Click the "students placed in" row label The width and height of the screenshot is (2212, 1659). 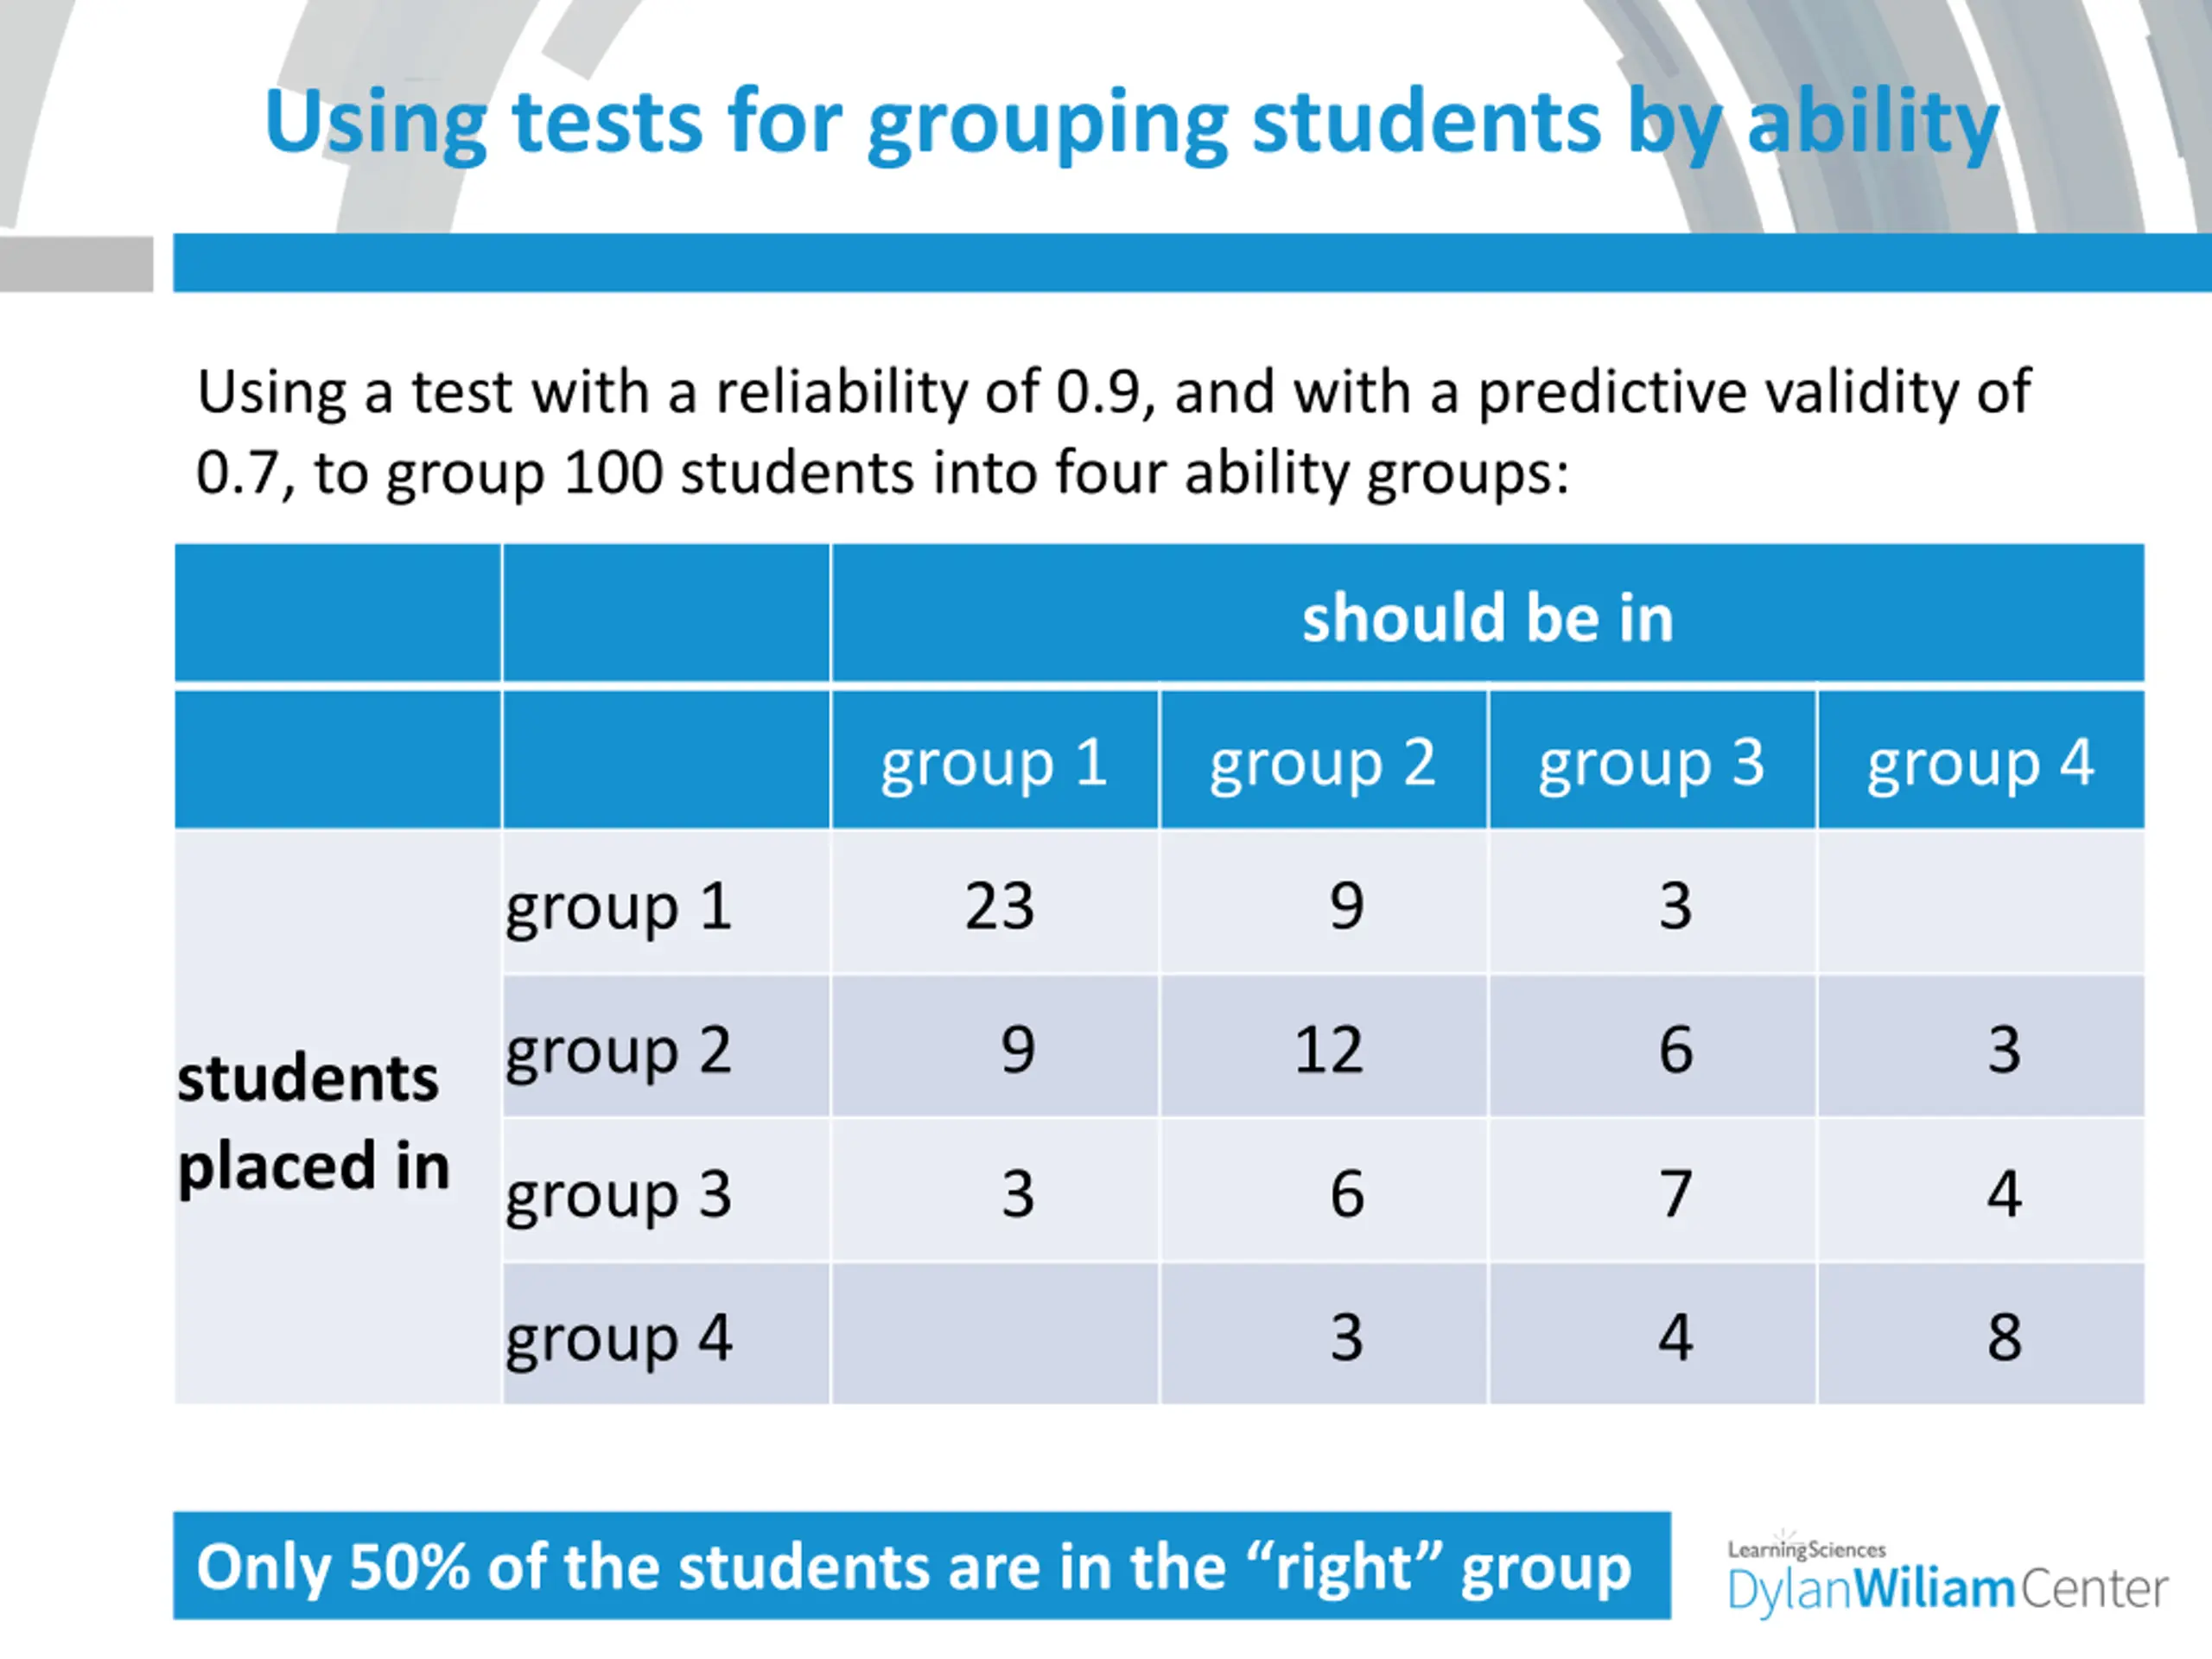pyautogui.click(x=314, y=1122)
